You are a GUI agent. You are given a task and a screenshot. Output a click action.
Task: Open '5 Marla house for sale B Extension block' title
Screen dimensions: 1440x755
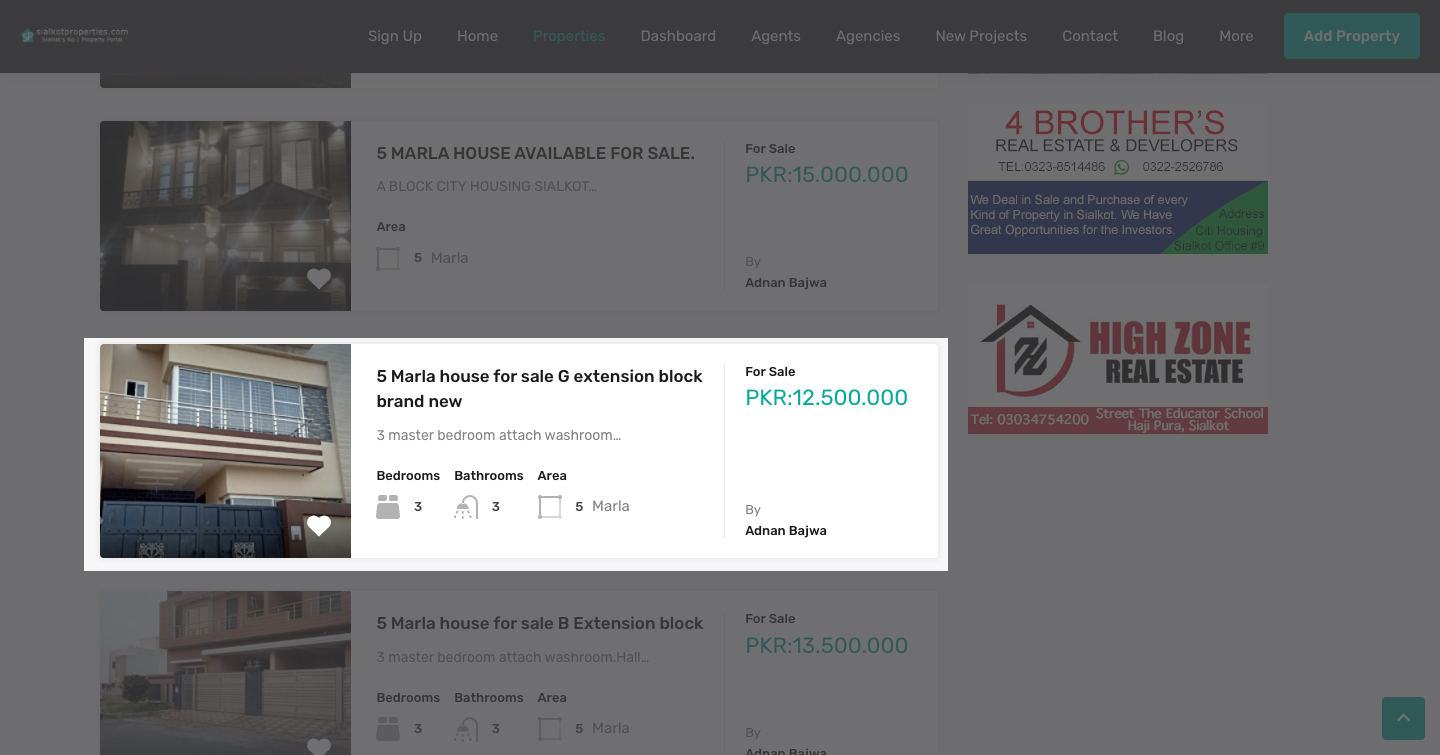click(x=540, y=623)
